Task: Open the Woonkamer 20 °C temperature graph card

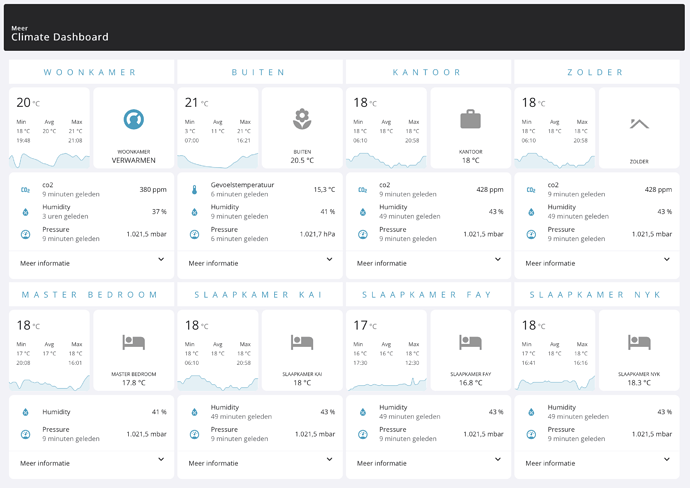Action: click(49, 128)
